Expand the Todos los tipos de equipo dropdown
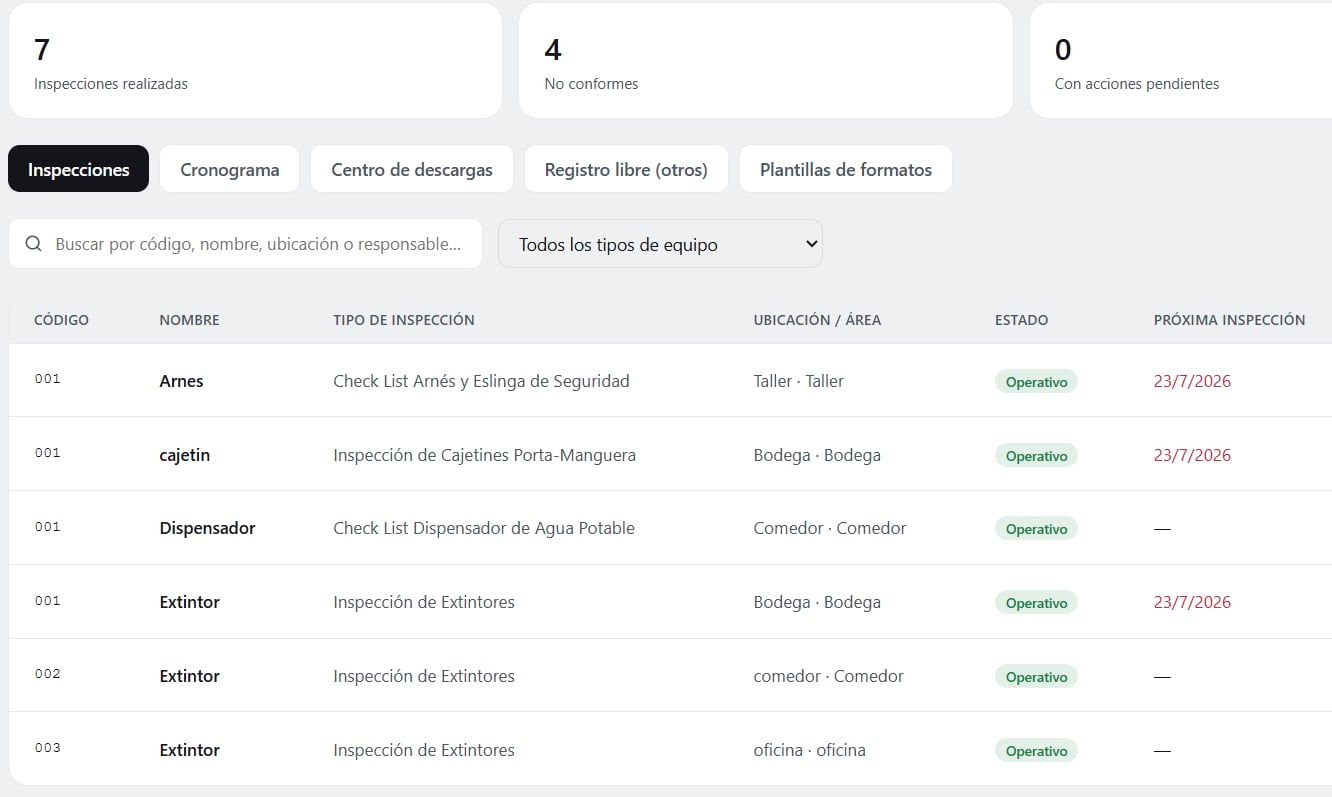Screen dimensions: 1332x797 pyautogui.click(x=660, y=244)
